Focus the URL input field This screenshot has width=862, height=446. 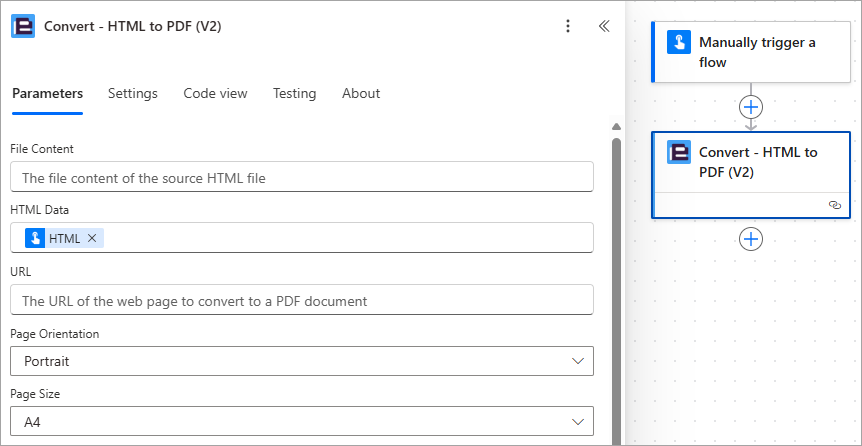pyautogui.click(x=302, y=300)
